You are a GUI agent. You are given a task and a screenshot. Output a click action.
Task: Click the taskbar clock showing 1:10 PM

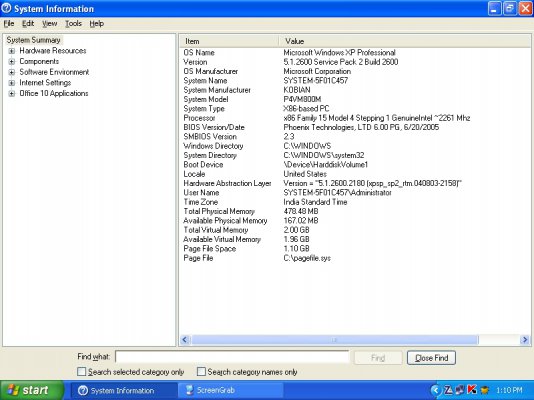(509, 390)
